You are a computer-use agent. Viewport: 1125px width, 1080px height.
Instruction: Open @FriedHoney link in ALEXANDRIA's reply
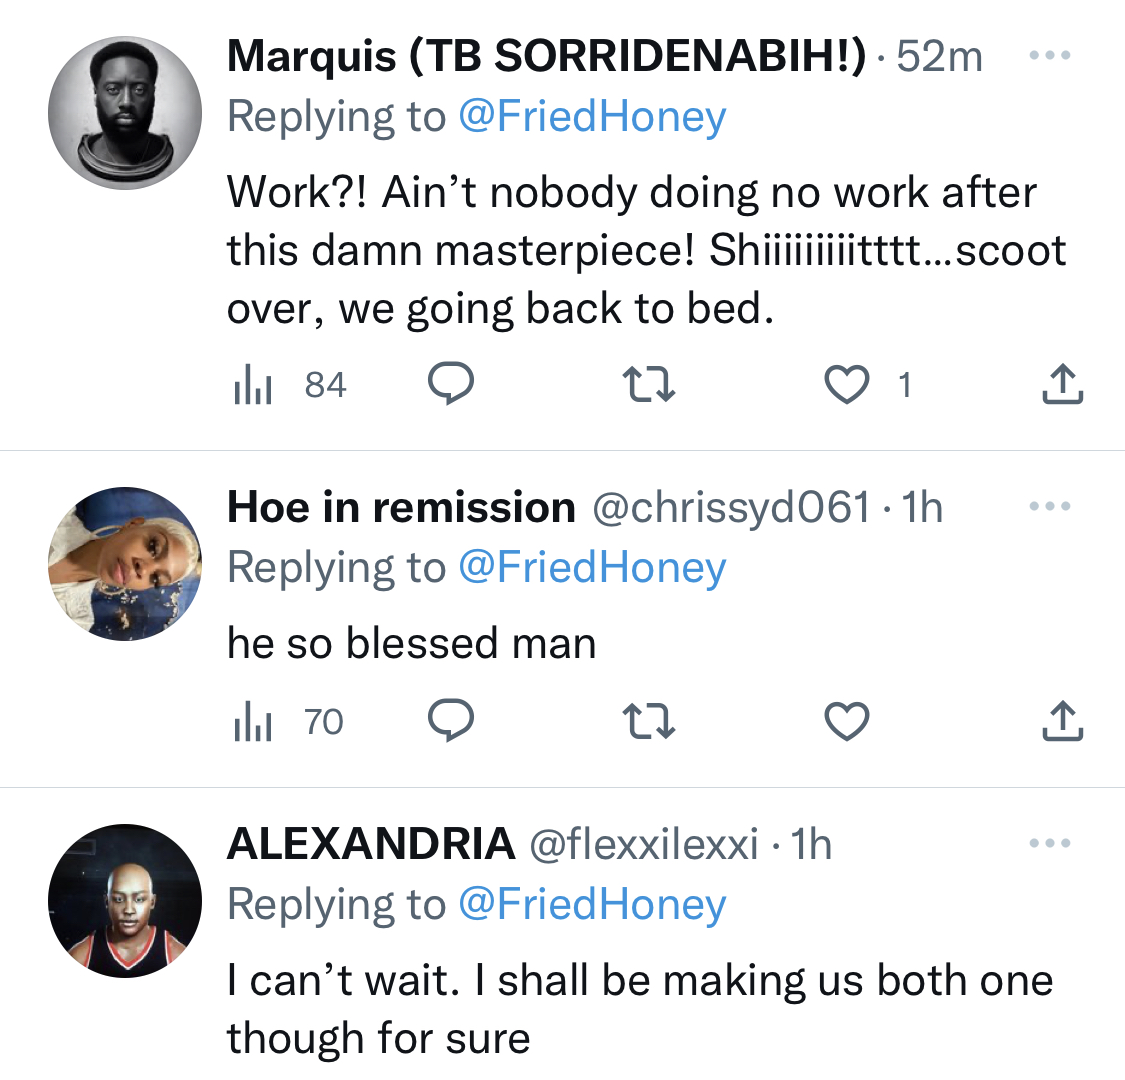(592, 904)
